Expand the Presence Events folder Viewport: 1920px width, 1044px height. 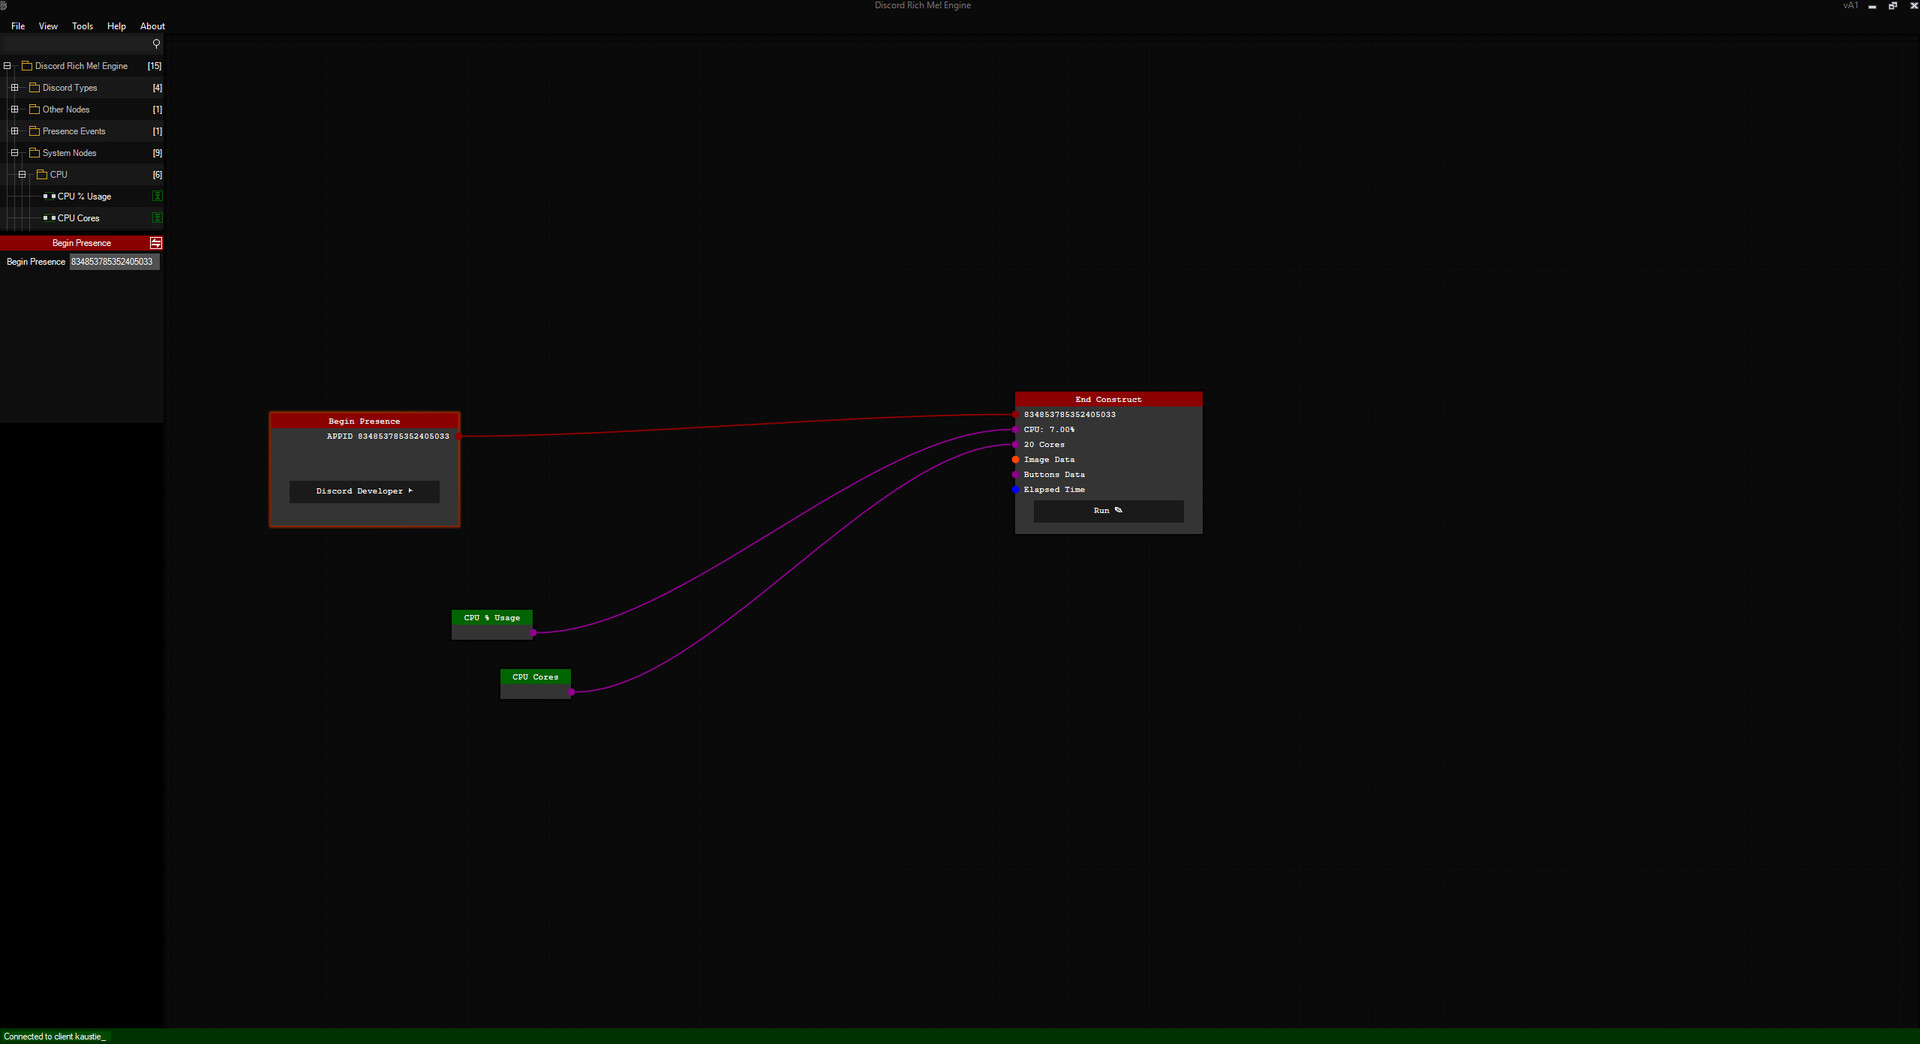point(14,131)
